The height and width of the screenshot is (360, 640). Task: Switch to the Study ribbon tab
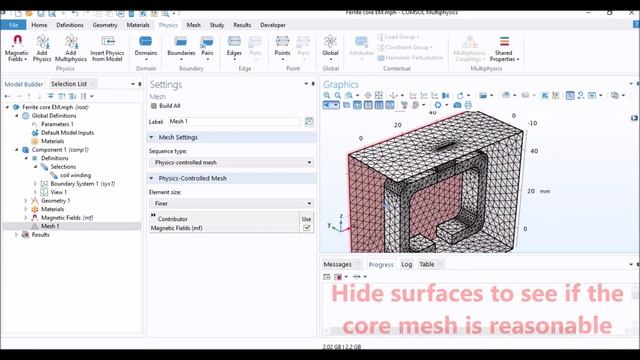pos(217,25)
